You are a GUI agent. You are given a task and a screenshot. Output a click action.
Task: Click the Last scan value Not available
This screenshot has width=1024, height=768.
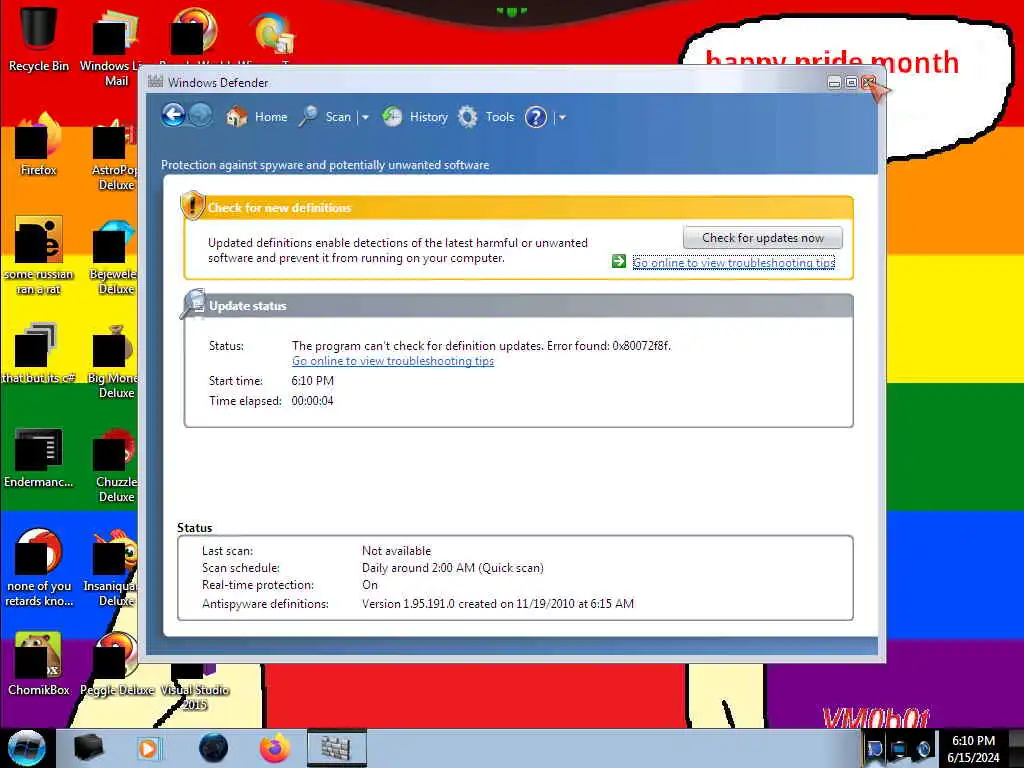click(396, 551)
